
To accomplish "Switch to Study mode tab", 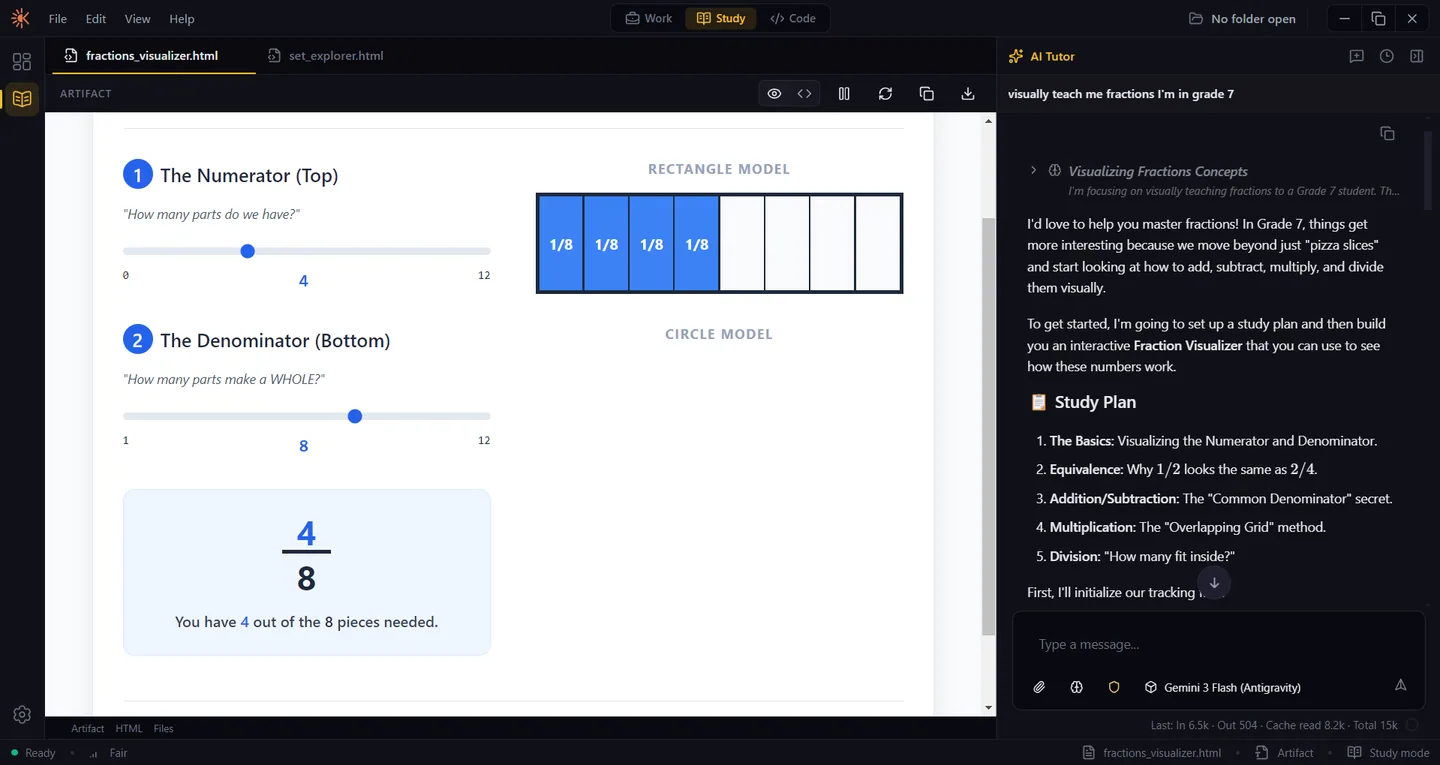I will pyautogui.click(x=721, y=18).
